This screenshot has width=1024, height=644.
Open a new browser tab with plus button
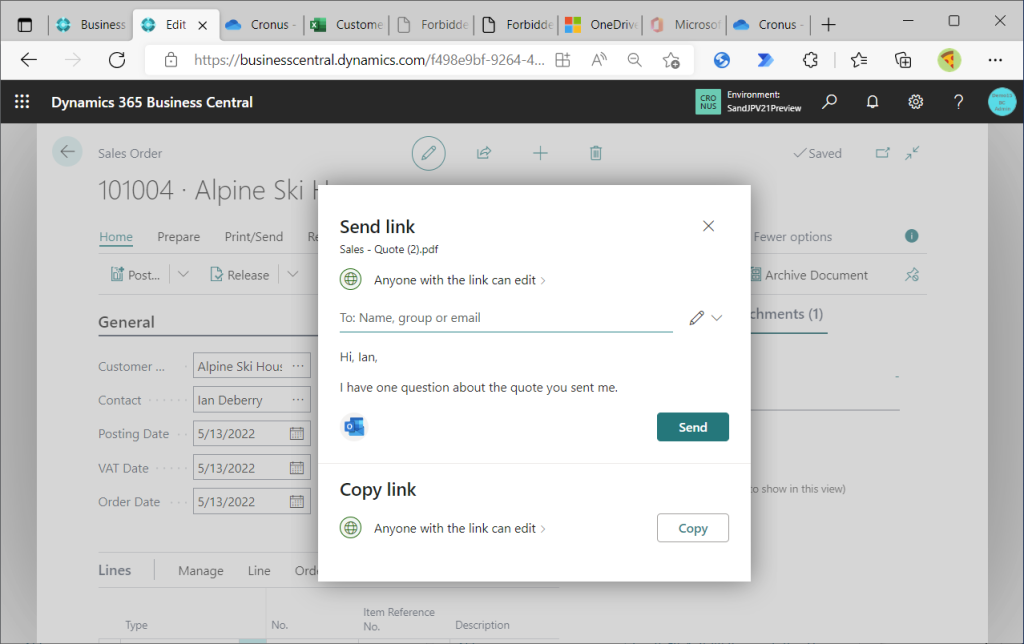(829, 25)
